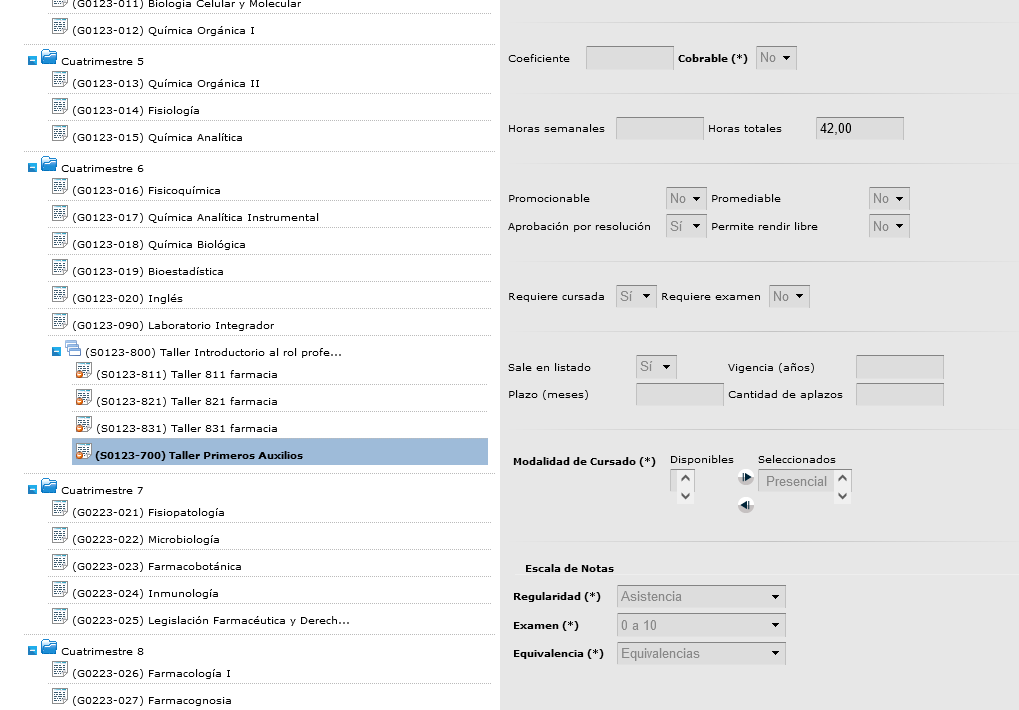Click the Horas totales field

pos(860,129)
